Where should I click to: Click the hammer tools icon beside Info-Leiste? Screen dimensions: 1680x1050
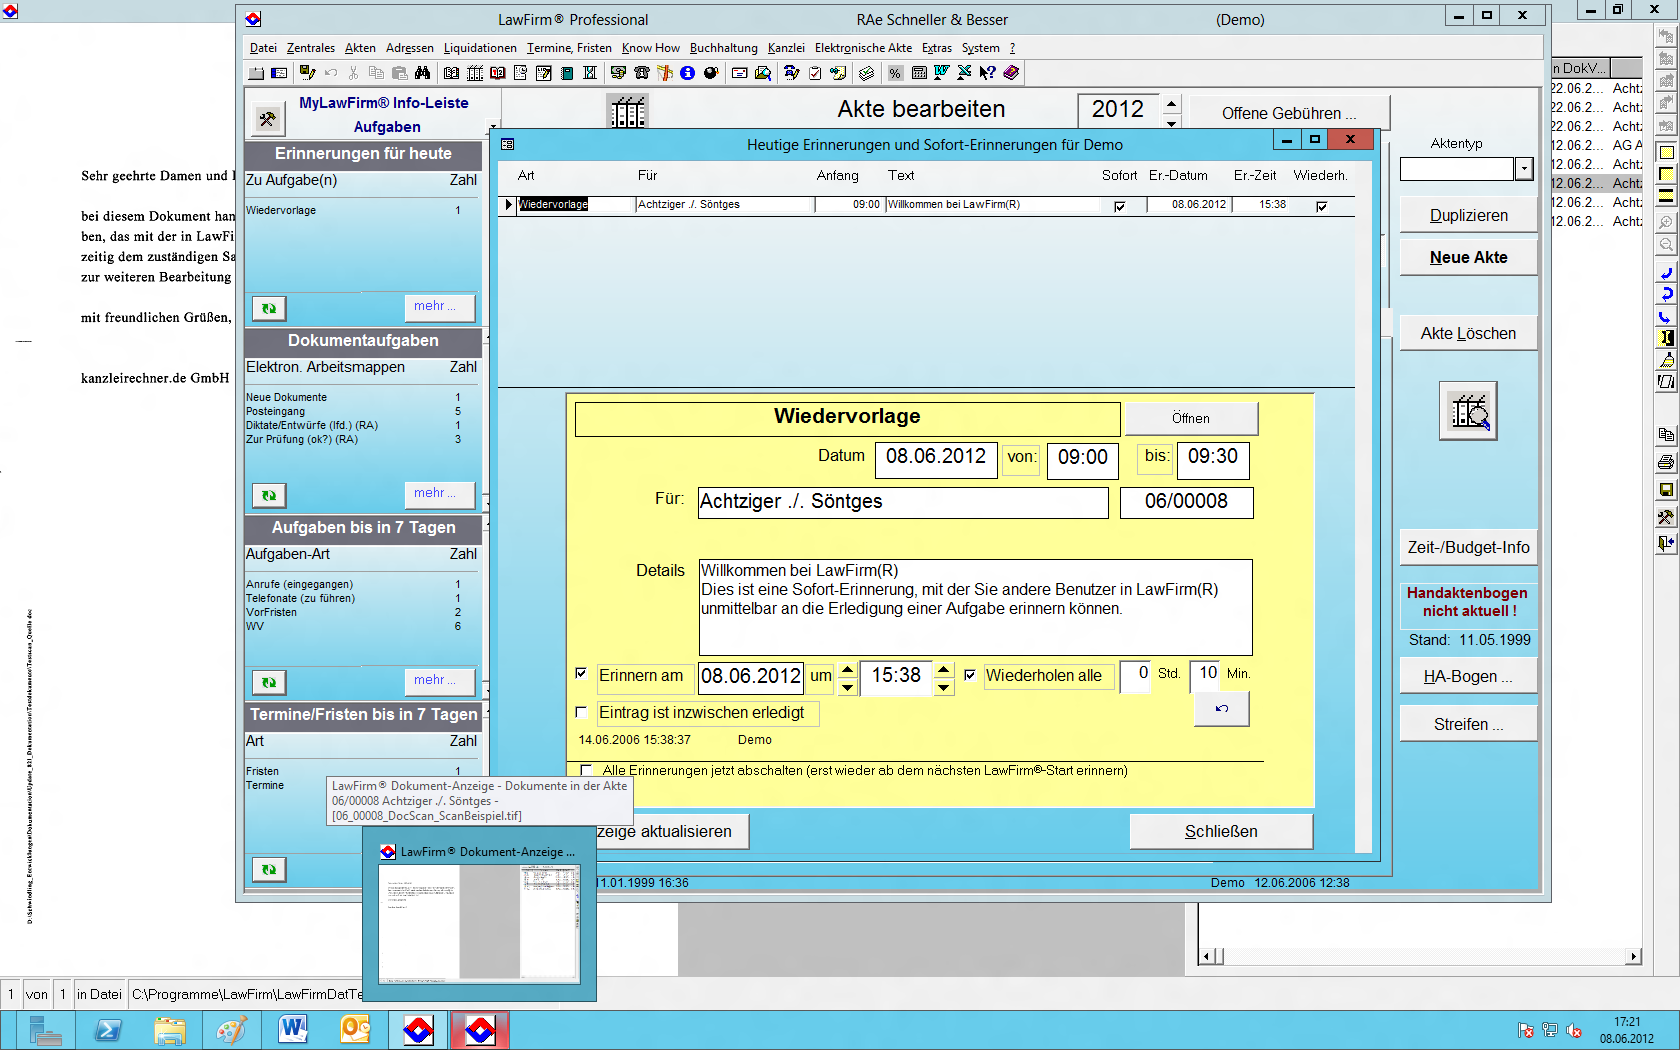(x=267, y=119)
